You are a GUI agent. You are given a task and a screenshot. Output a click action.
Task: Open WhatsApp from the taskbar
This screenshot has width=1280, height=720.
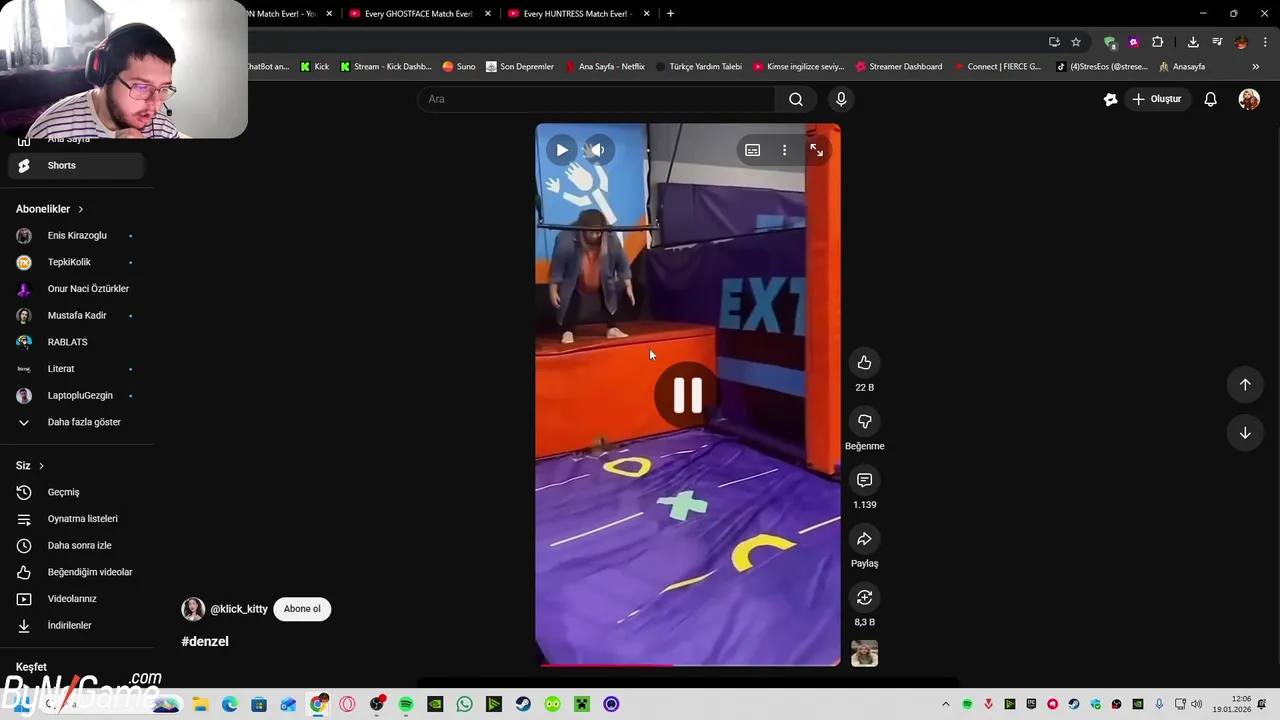click(x=464, y=704)
